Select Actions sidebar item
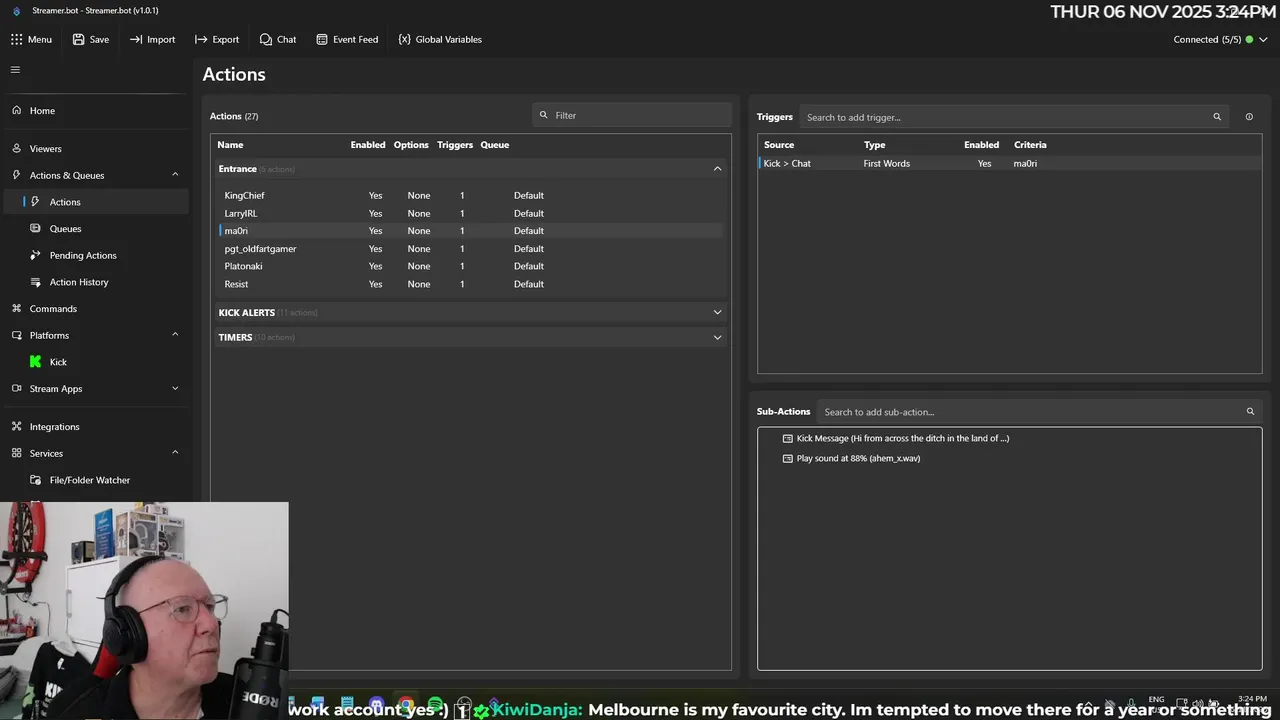This screenshot has height=720, width=1280. [x=65, y=202]
